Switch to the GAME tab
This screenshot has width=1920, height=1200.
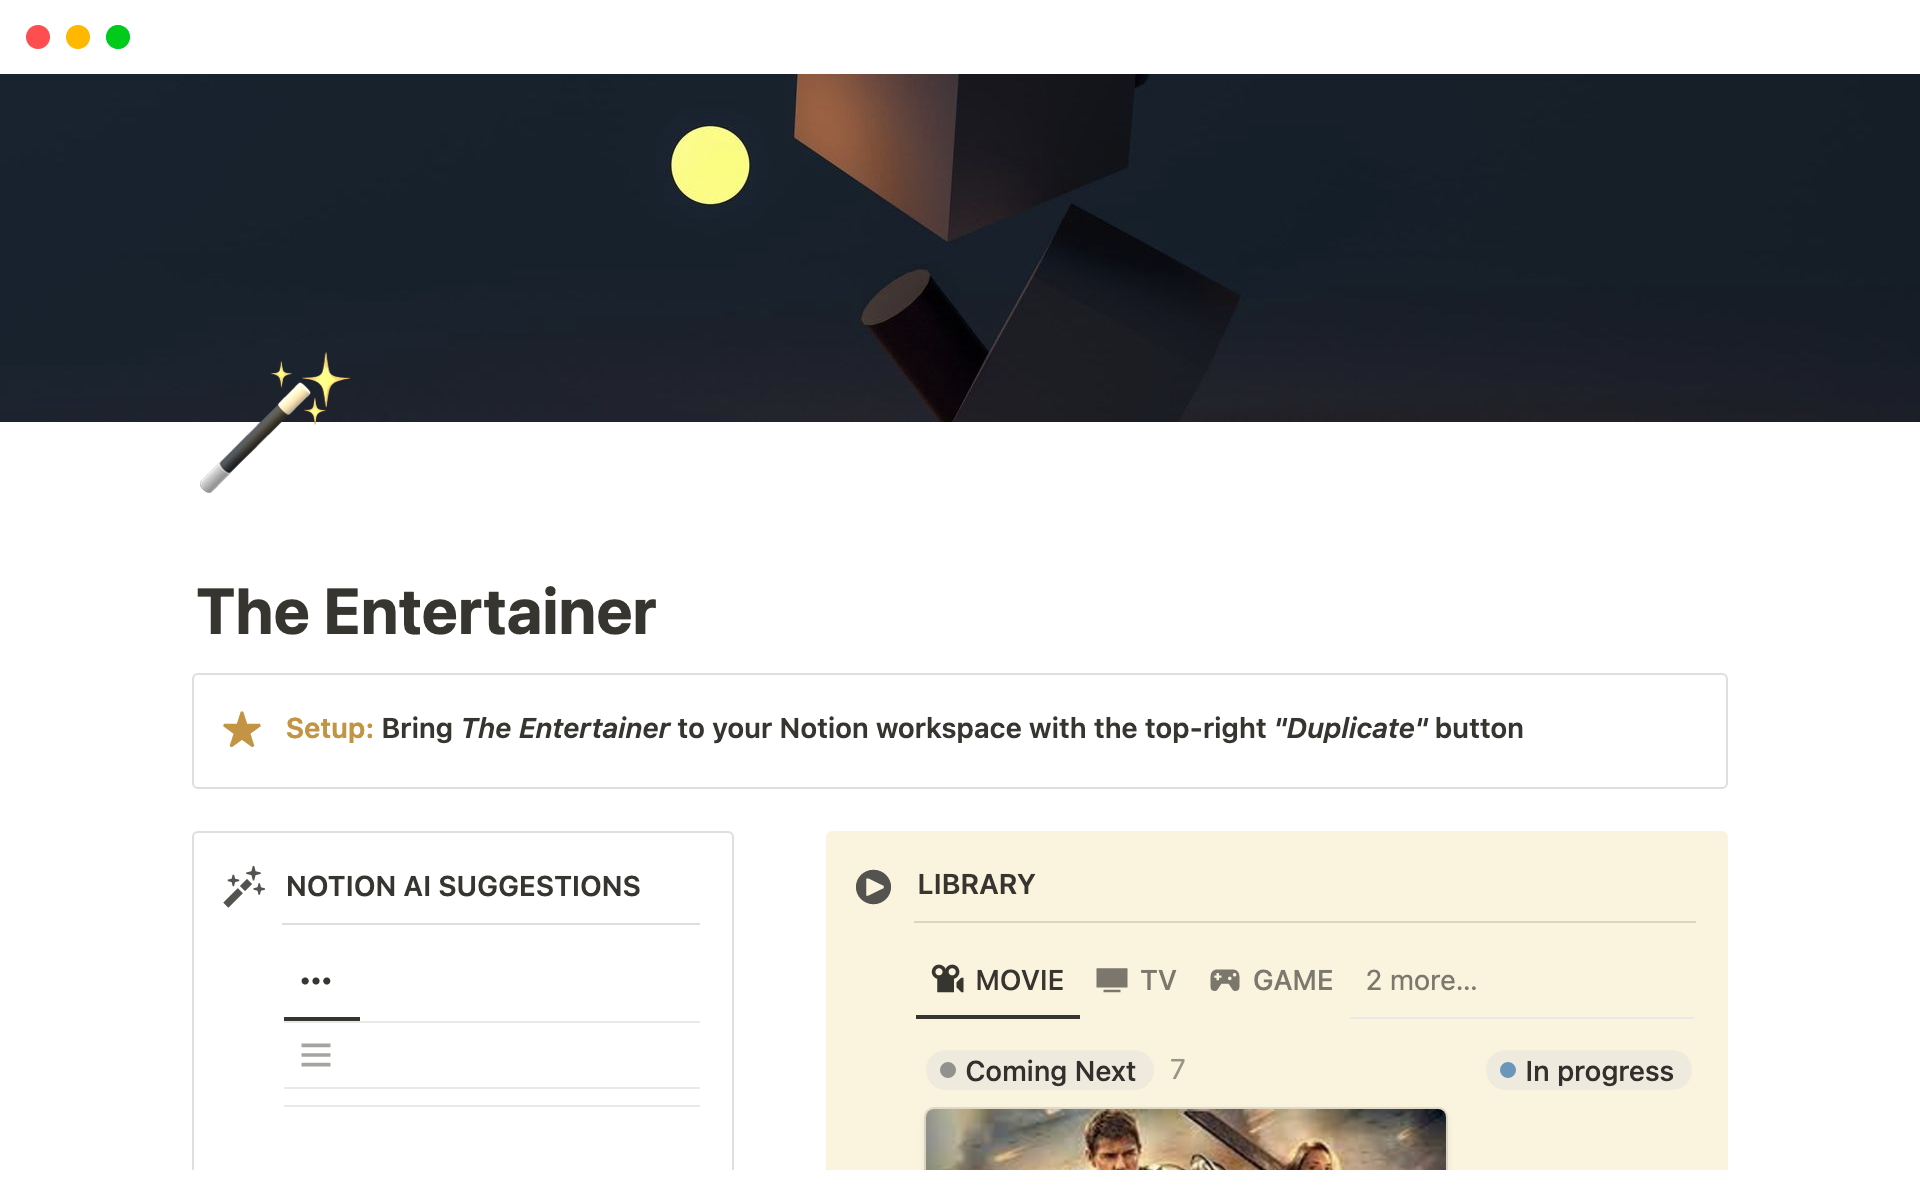1292,980
